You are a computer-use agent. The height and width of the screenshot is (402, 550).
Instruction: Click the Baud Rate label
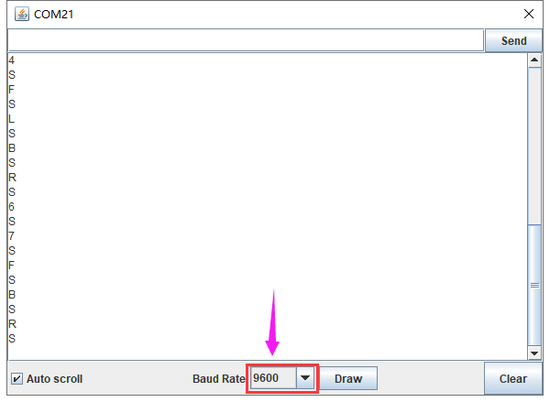[x=219, y=379]
